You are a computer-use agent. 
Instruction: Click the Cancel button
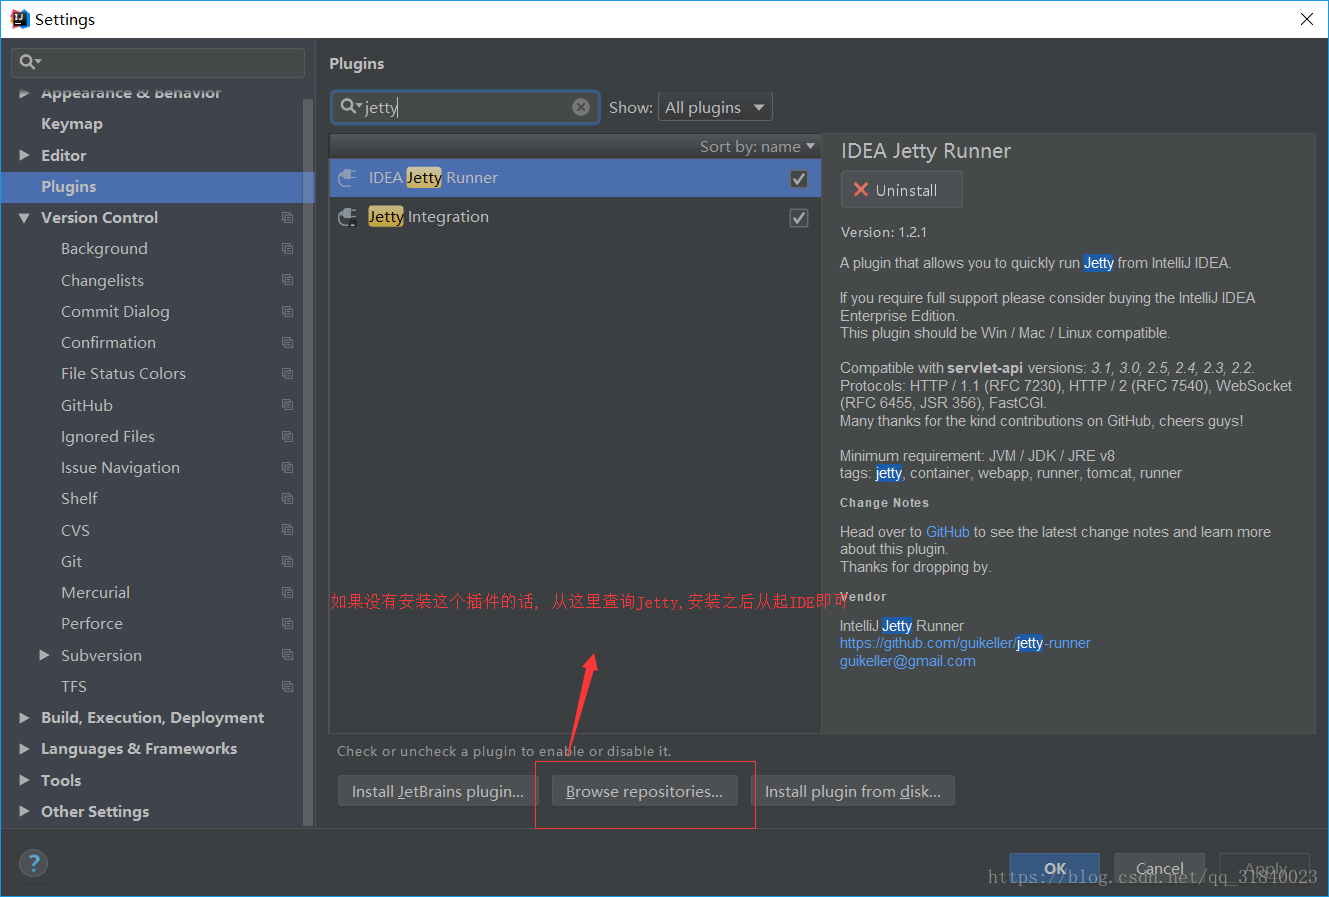(x=1160, y=869)
